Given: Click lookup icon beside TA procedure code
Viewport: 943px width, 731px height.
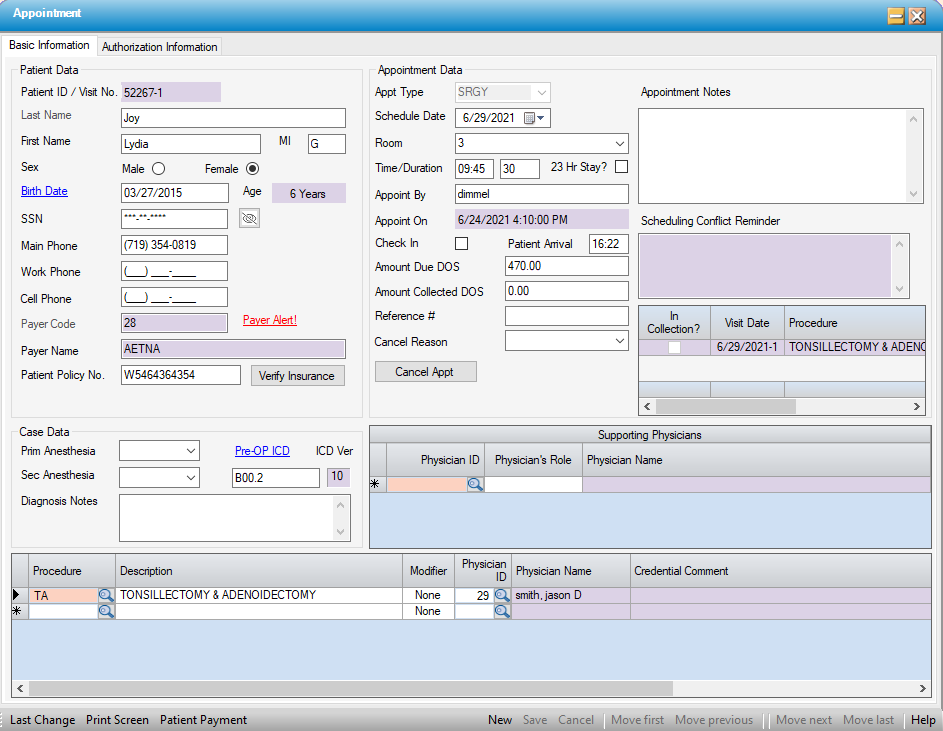Looking at the screenshot, I should [106, 595].
